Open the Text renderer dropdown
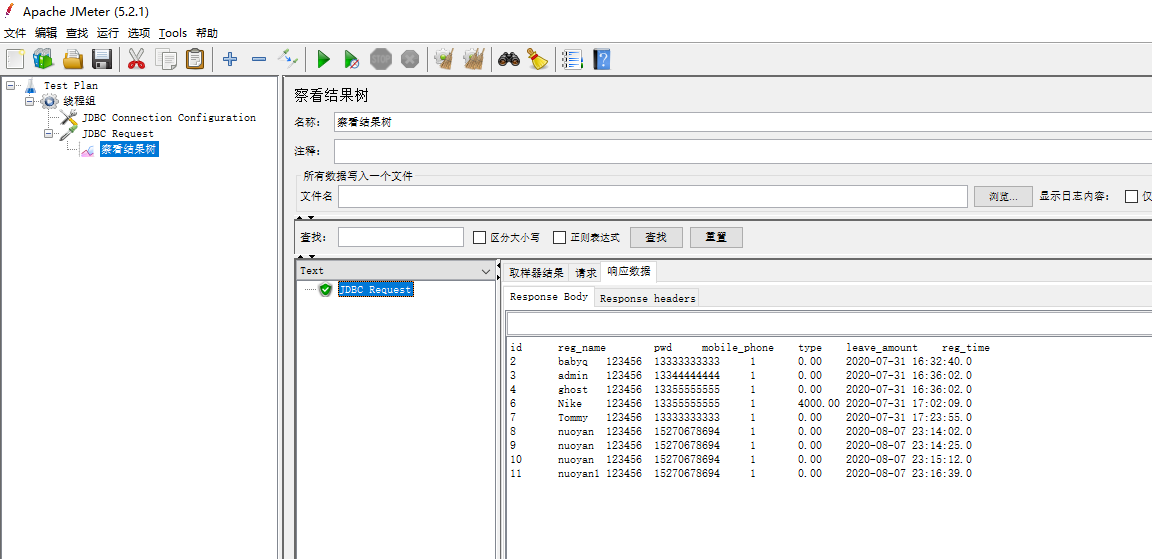This screenshot has height=559, width=1152. pyautogui.click(x=486, y=271)
